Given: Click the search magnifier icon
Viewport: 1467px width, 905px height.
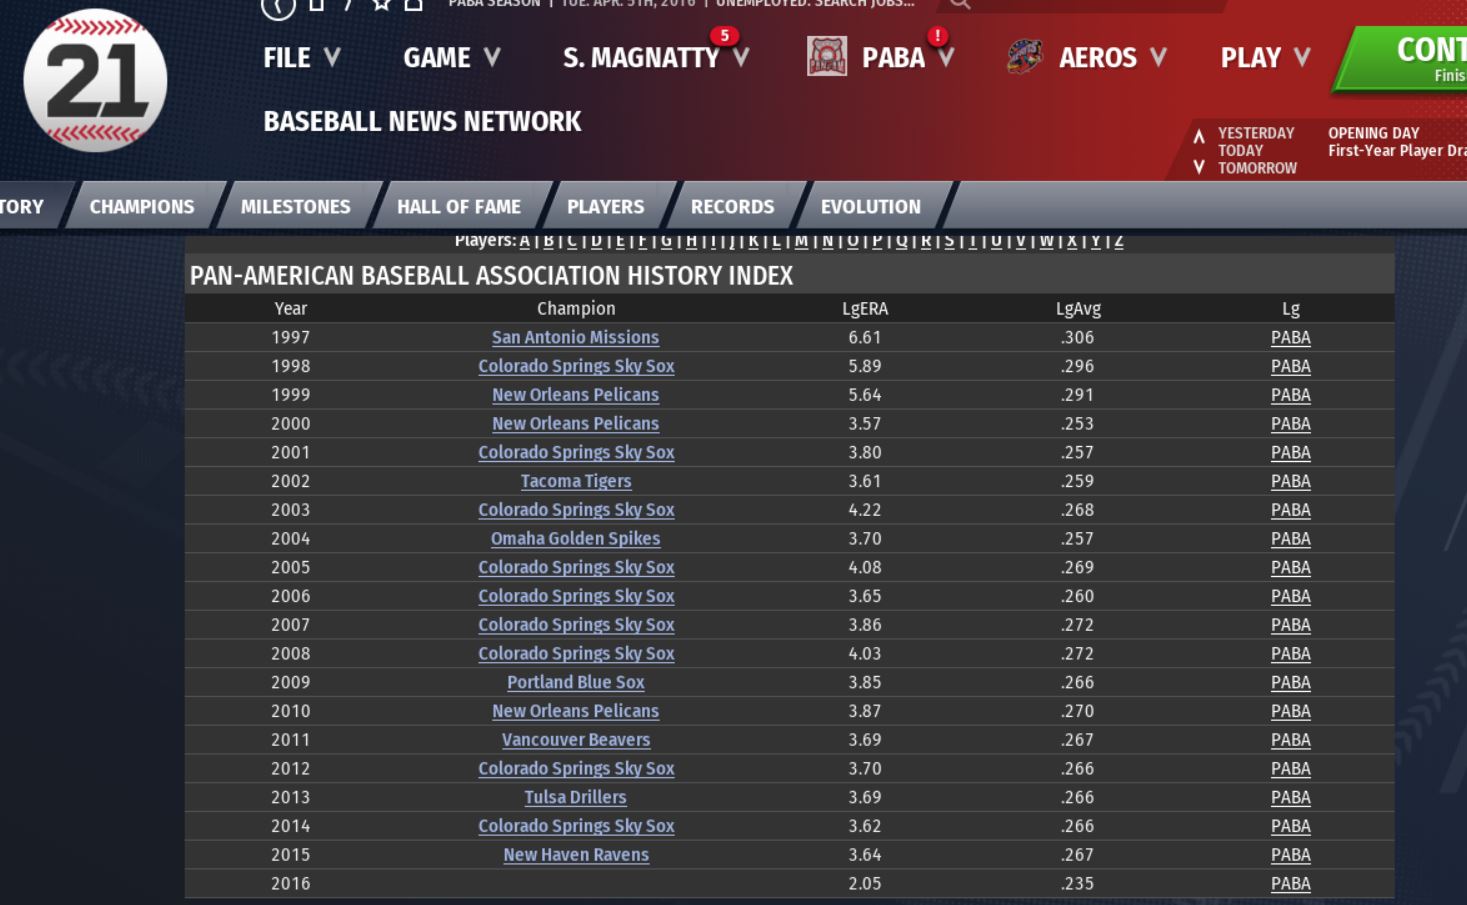Looking at the screenshot, I should point(960,4).
